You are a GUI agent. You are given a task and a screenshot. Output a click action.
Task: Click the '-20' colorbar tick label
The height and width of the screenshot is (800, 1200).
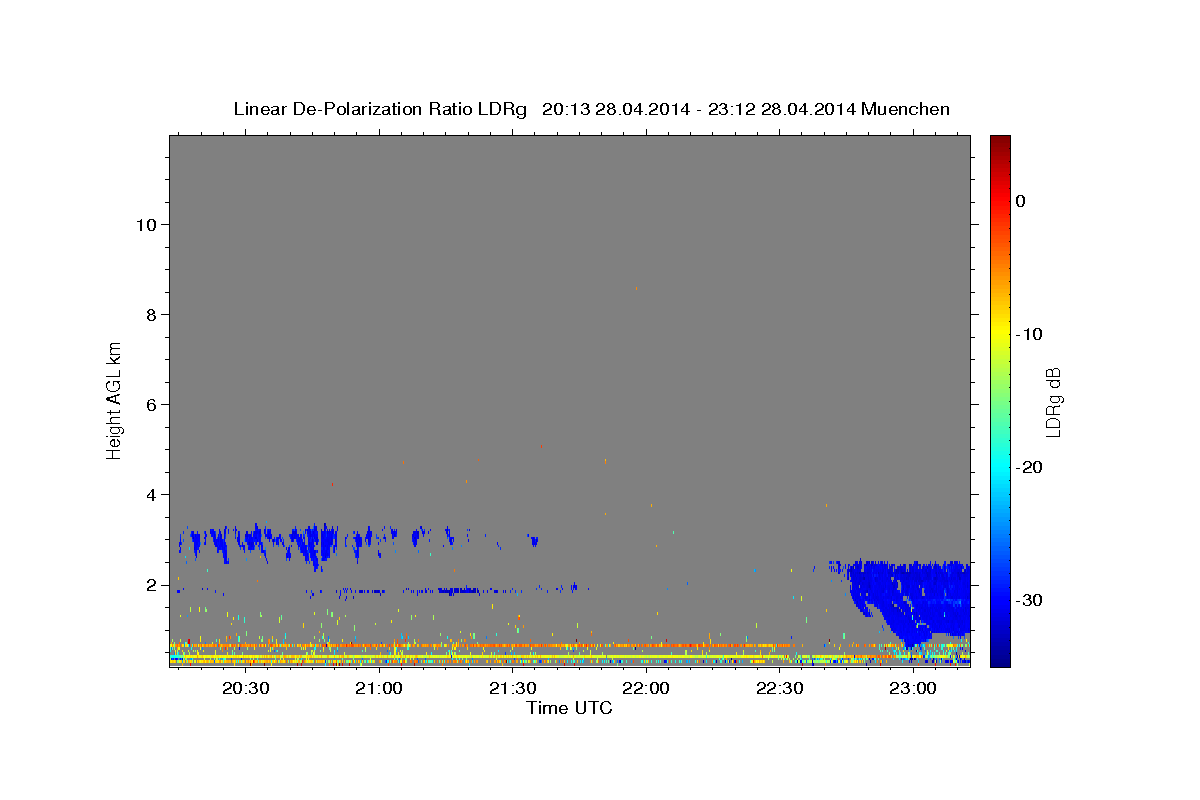coord(1029,467)
